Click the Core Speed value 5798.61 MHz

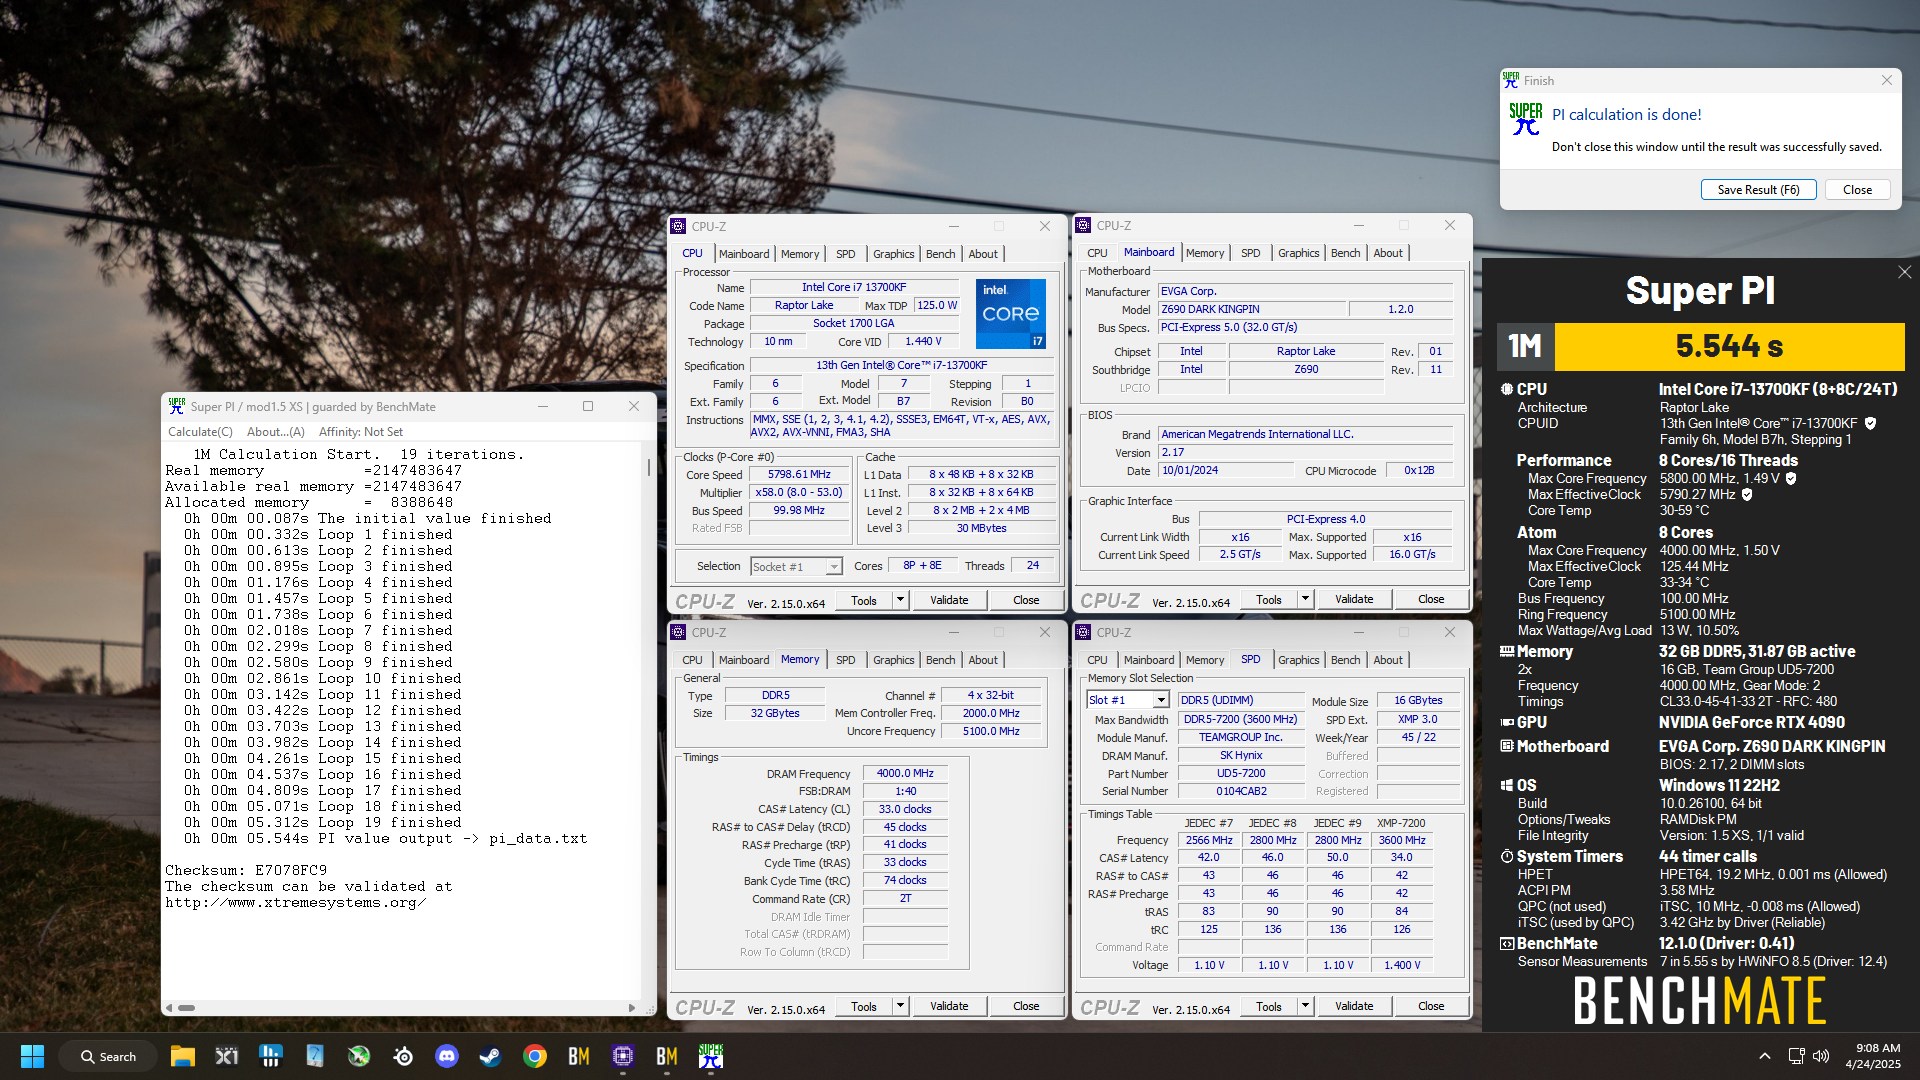pos(799,475)
